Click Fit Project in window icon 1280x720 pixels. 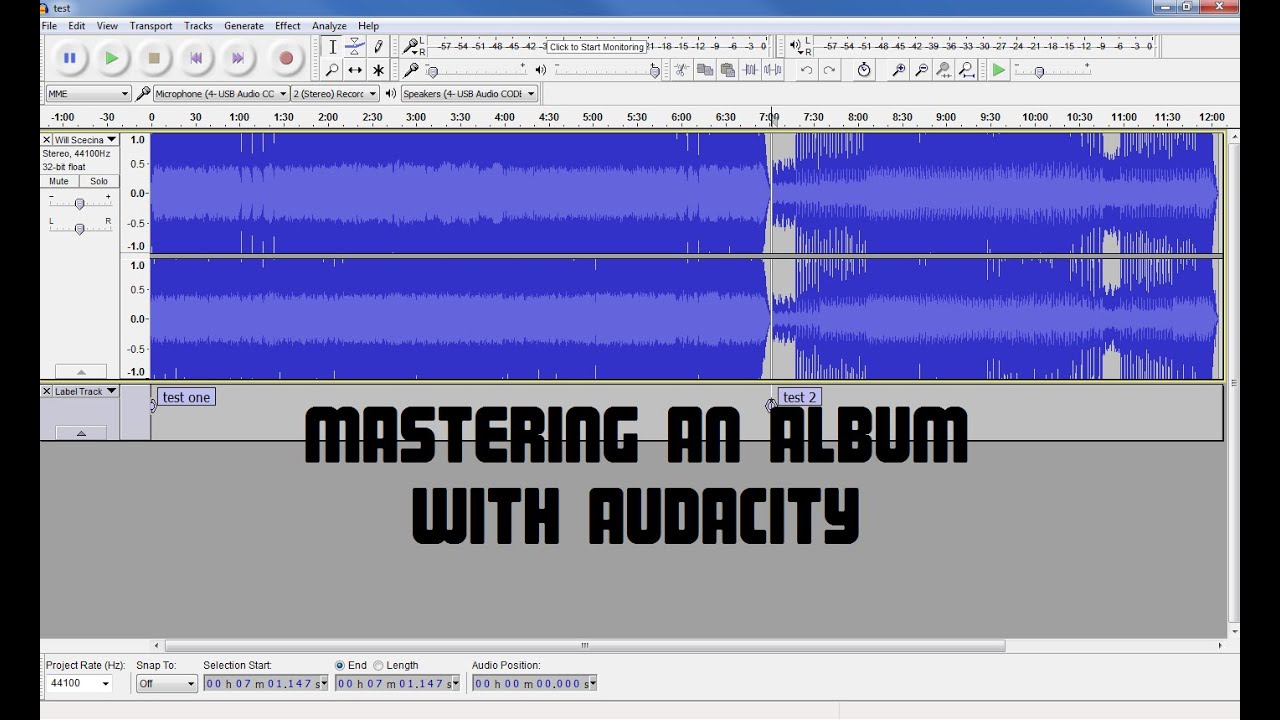tap(966, 70)
